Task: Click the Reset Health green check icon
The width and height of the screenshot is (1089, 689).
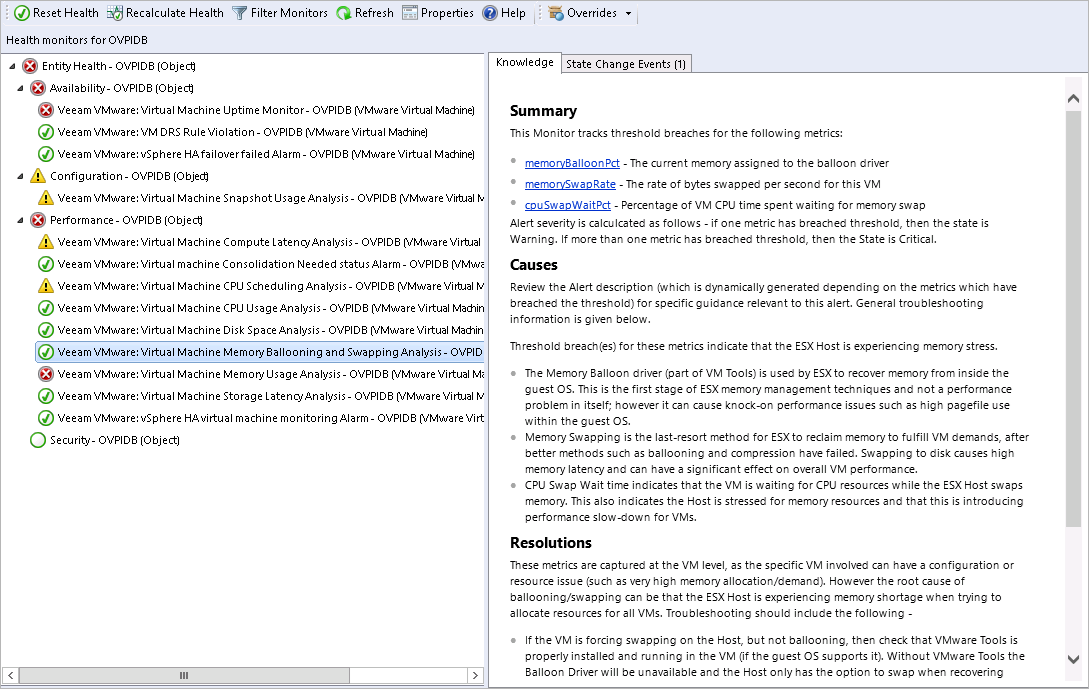Action: pyautogui.click(x=22, y=13)
